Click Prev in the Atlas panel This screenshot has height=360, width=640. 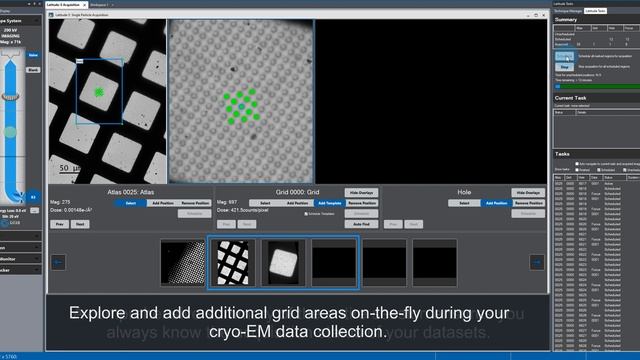[x=60, y=224]
